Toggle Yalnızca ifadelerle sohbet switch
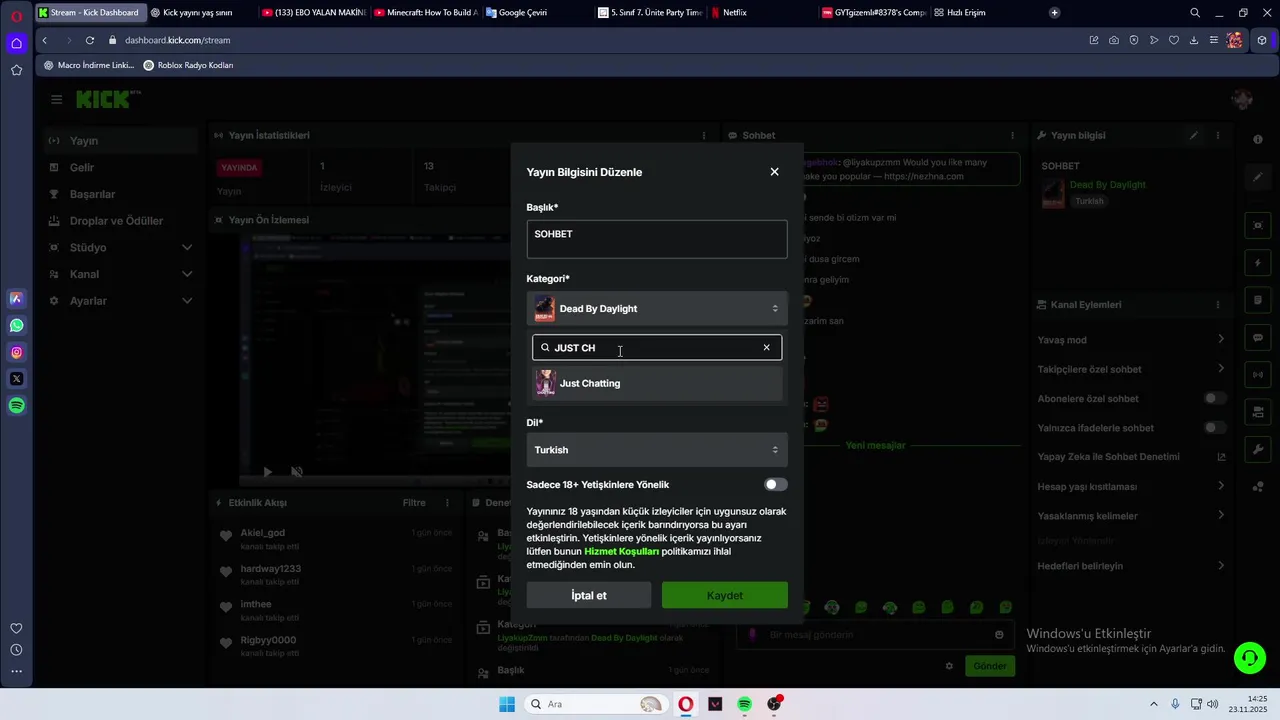The image size is (1280, 720). 1215,428
